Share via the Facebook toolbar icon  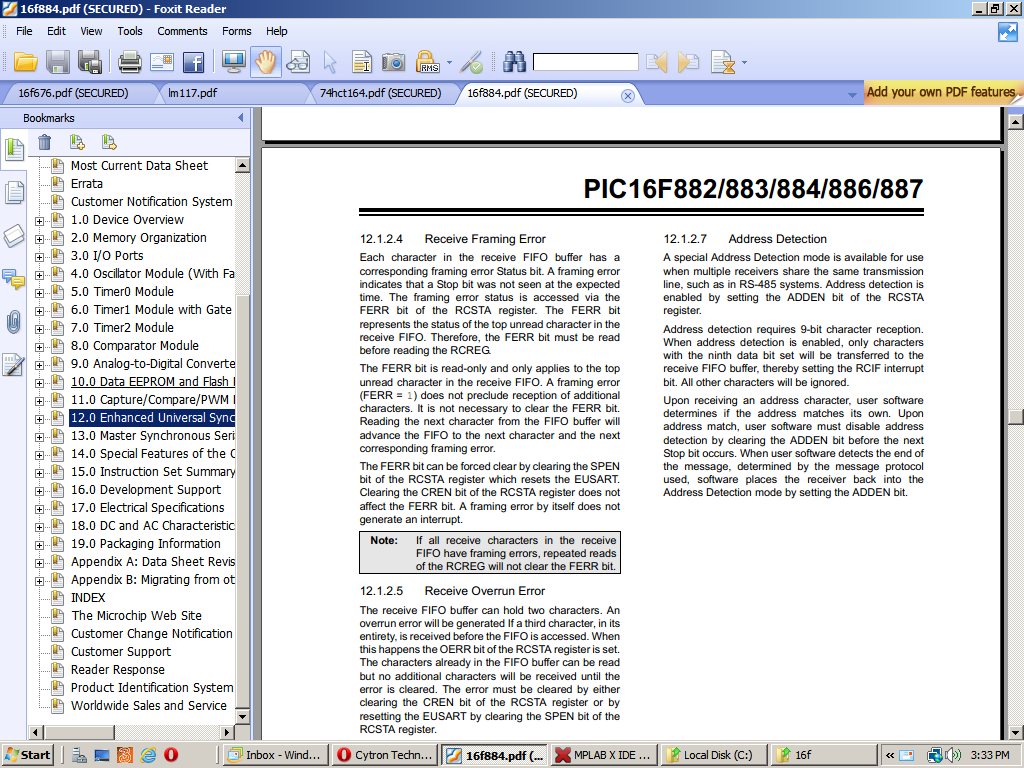[x=193, y=63]
